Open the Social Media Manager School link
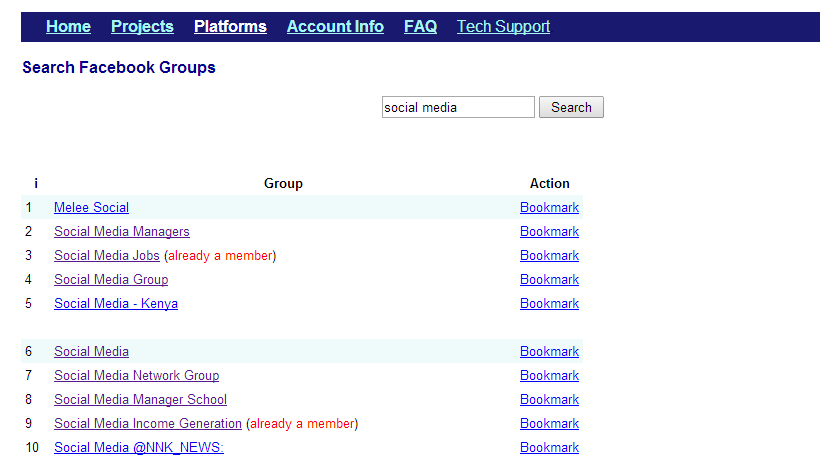Screen dimensions: 820x471 (141, 399)
